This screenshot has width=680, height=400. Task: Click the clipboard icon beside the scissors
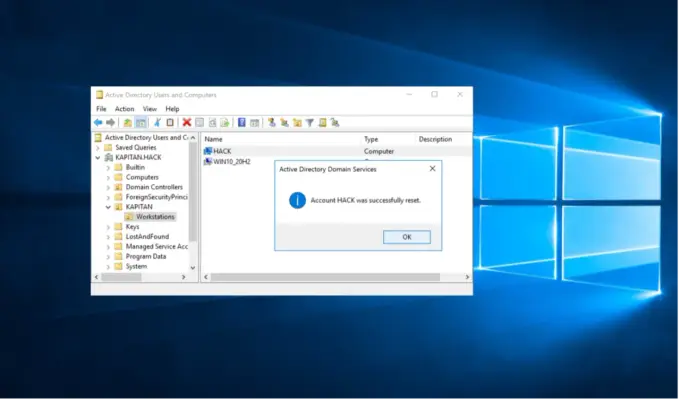click(170, 123)
